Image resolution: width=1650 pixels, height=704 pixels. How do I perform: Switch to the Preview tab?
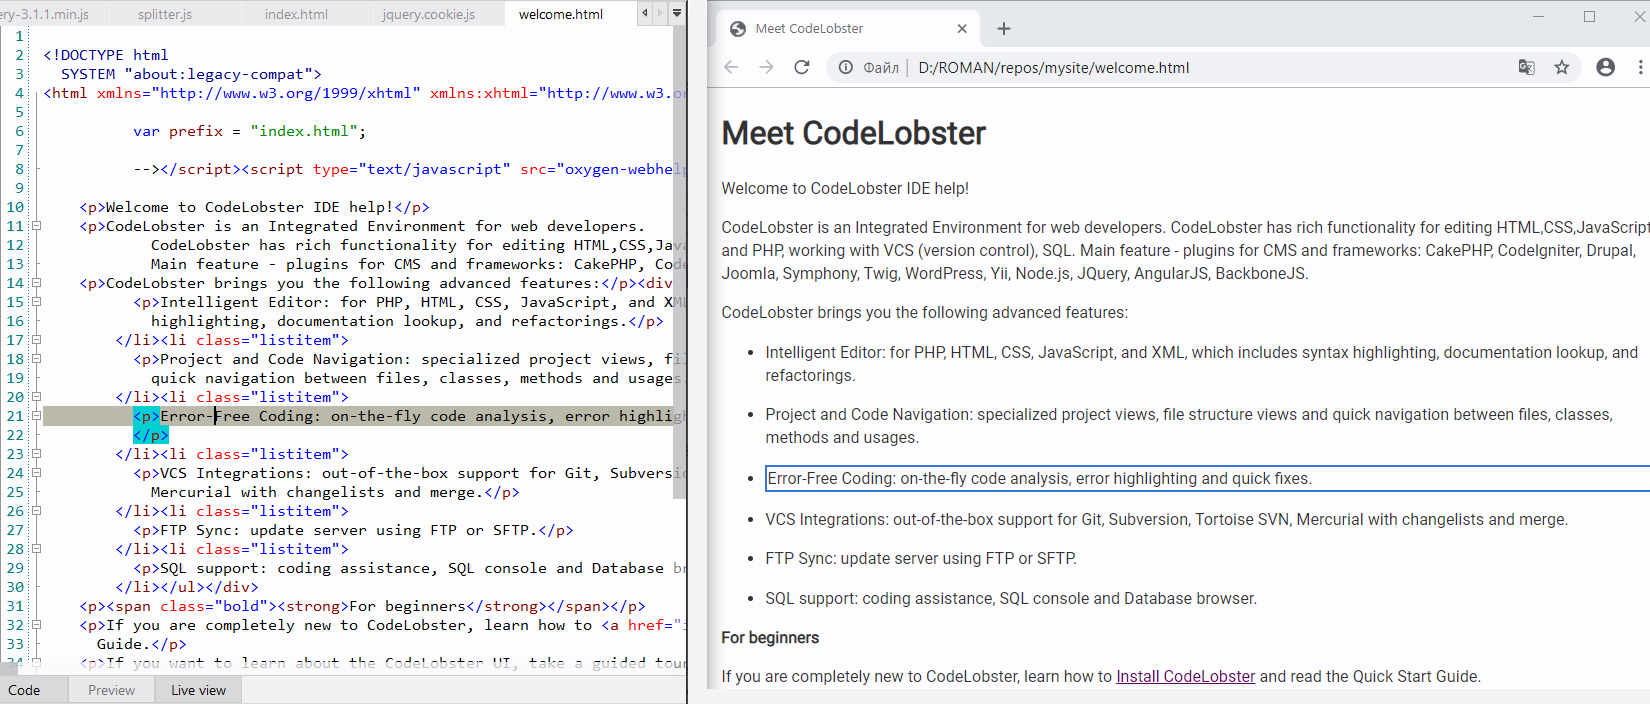(x=111, y=690)
